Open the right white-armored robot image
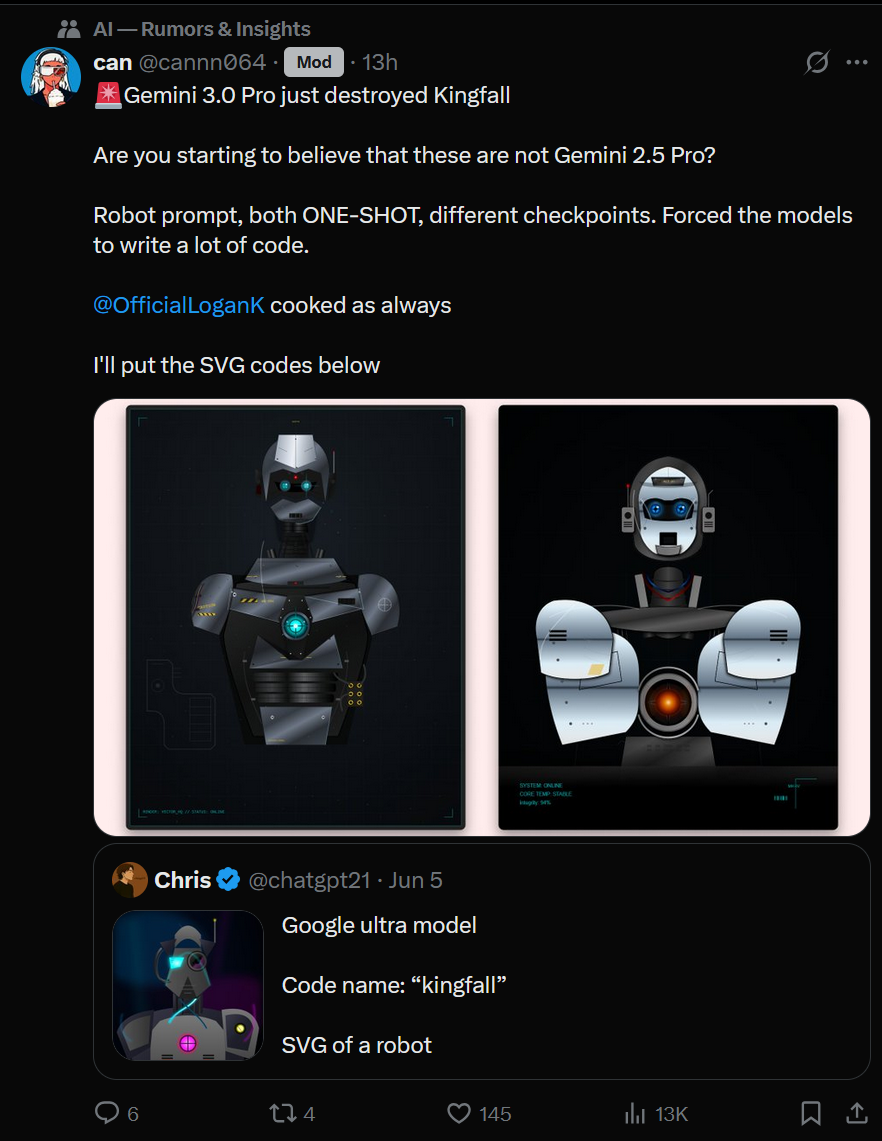Viewport: 882px width, 1141px height. pyautogui.click(x=668, y=617)
